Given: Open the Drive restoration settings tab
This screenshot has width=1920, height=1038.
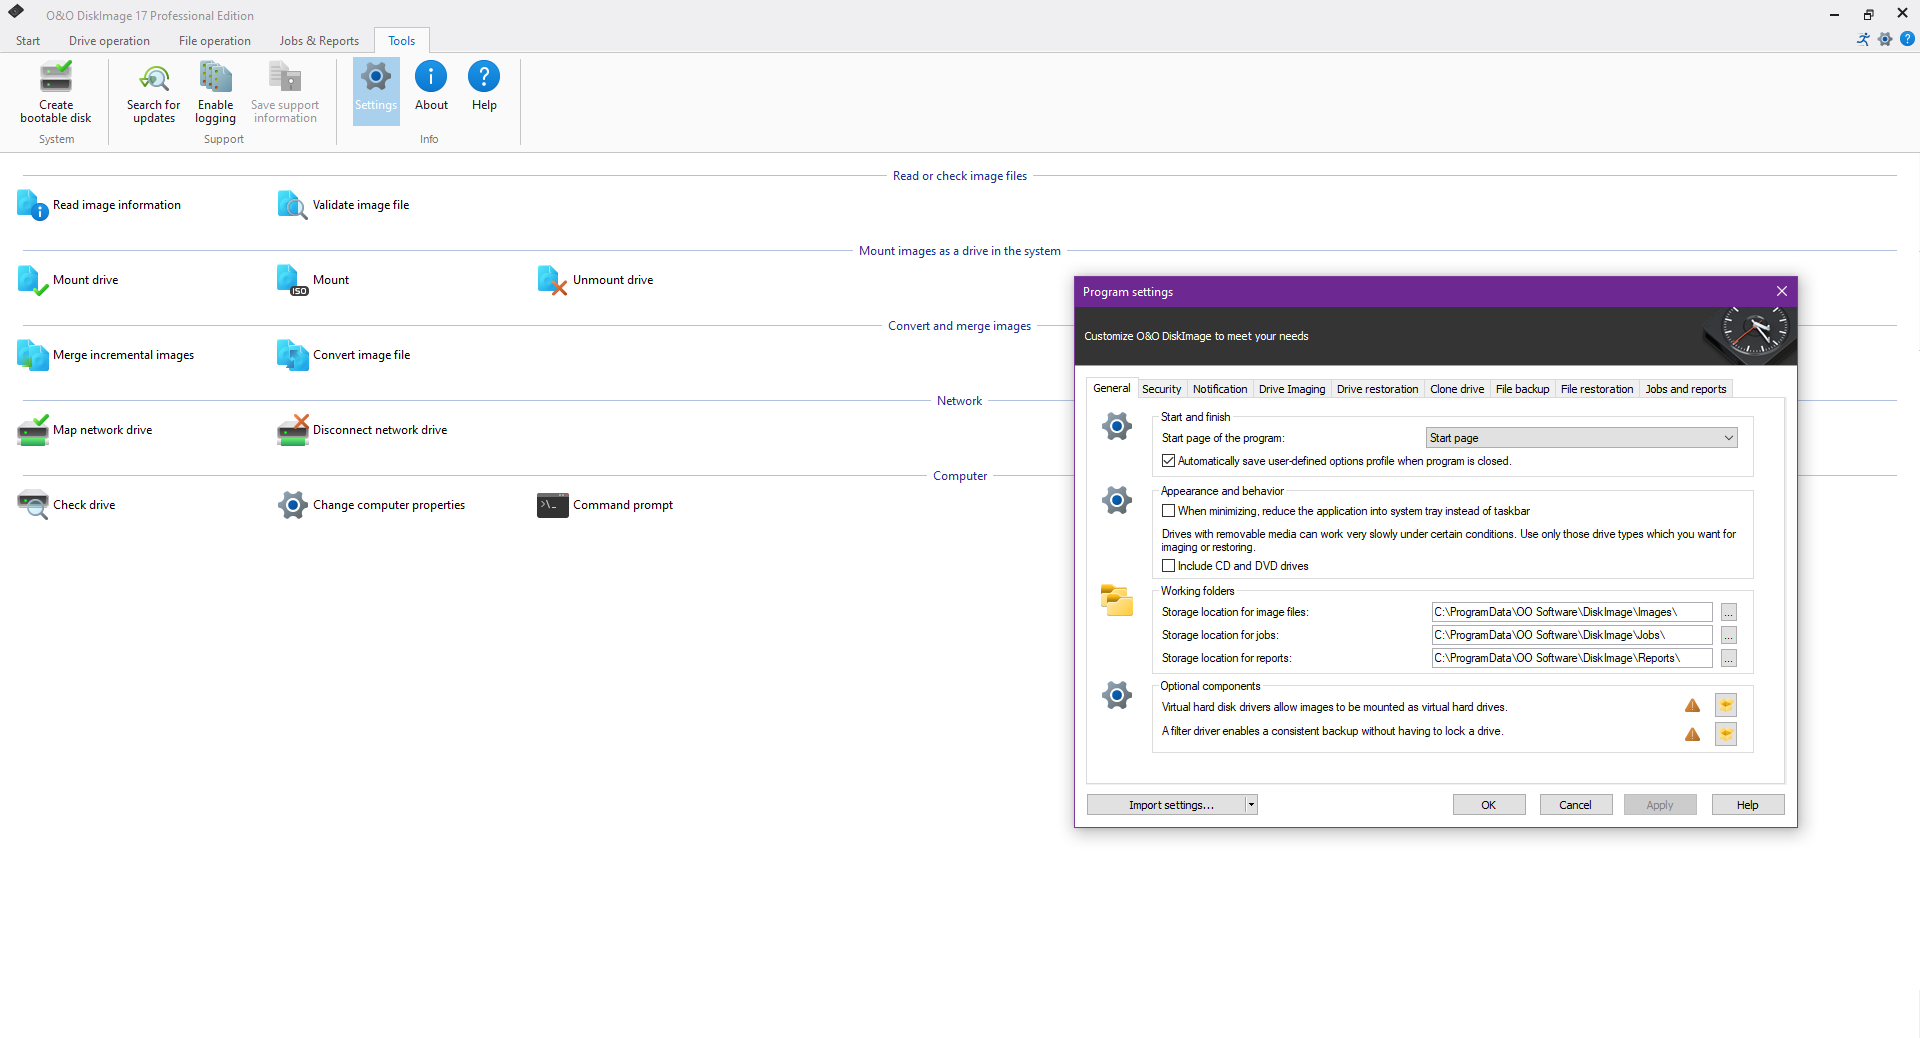Looking at the screenshot, I should point(1377,389).
